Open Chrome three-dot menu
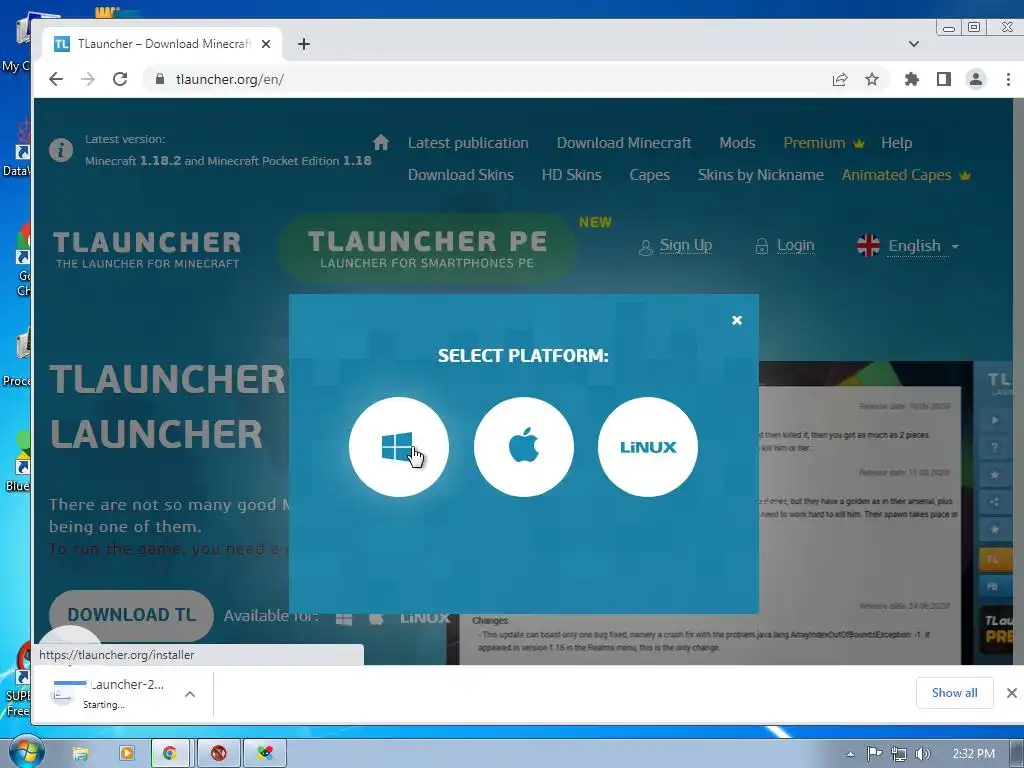Screen dimensions: 1024x768 coord(1008,79)
